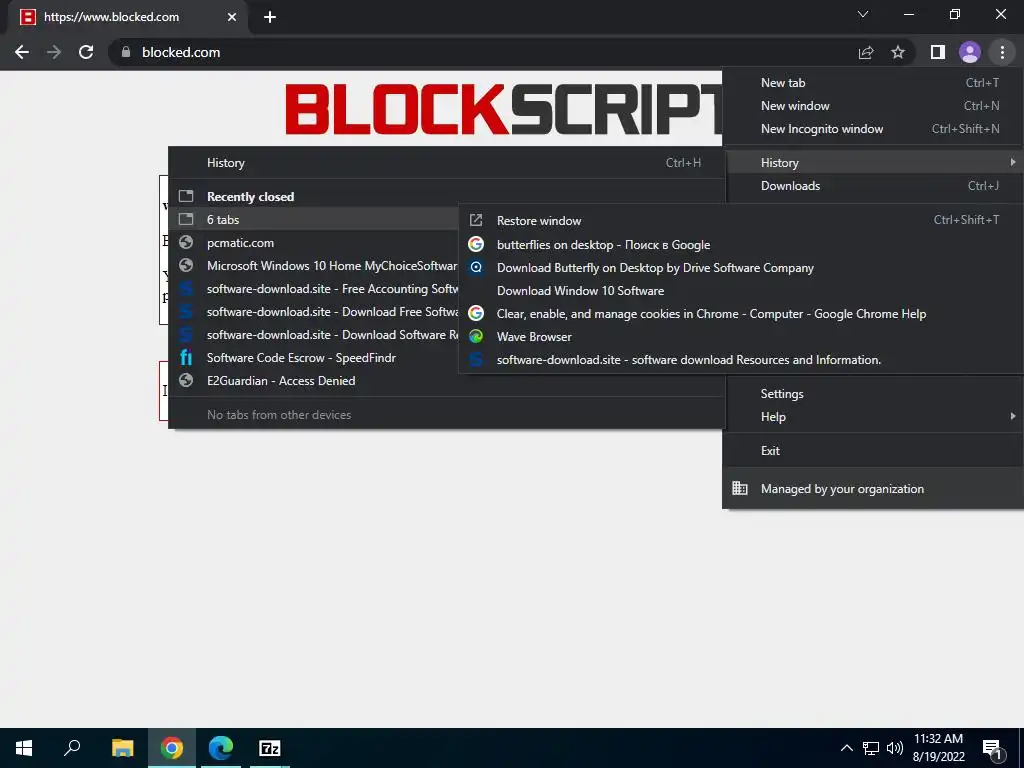Expand the Help submenu
The image size is (1024, 768).
point(872,417)
